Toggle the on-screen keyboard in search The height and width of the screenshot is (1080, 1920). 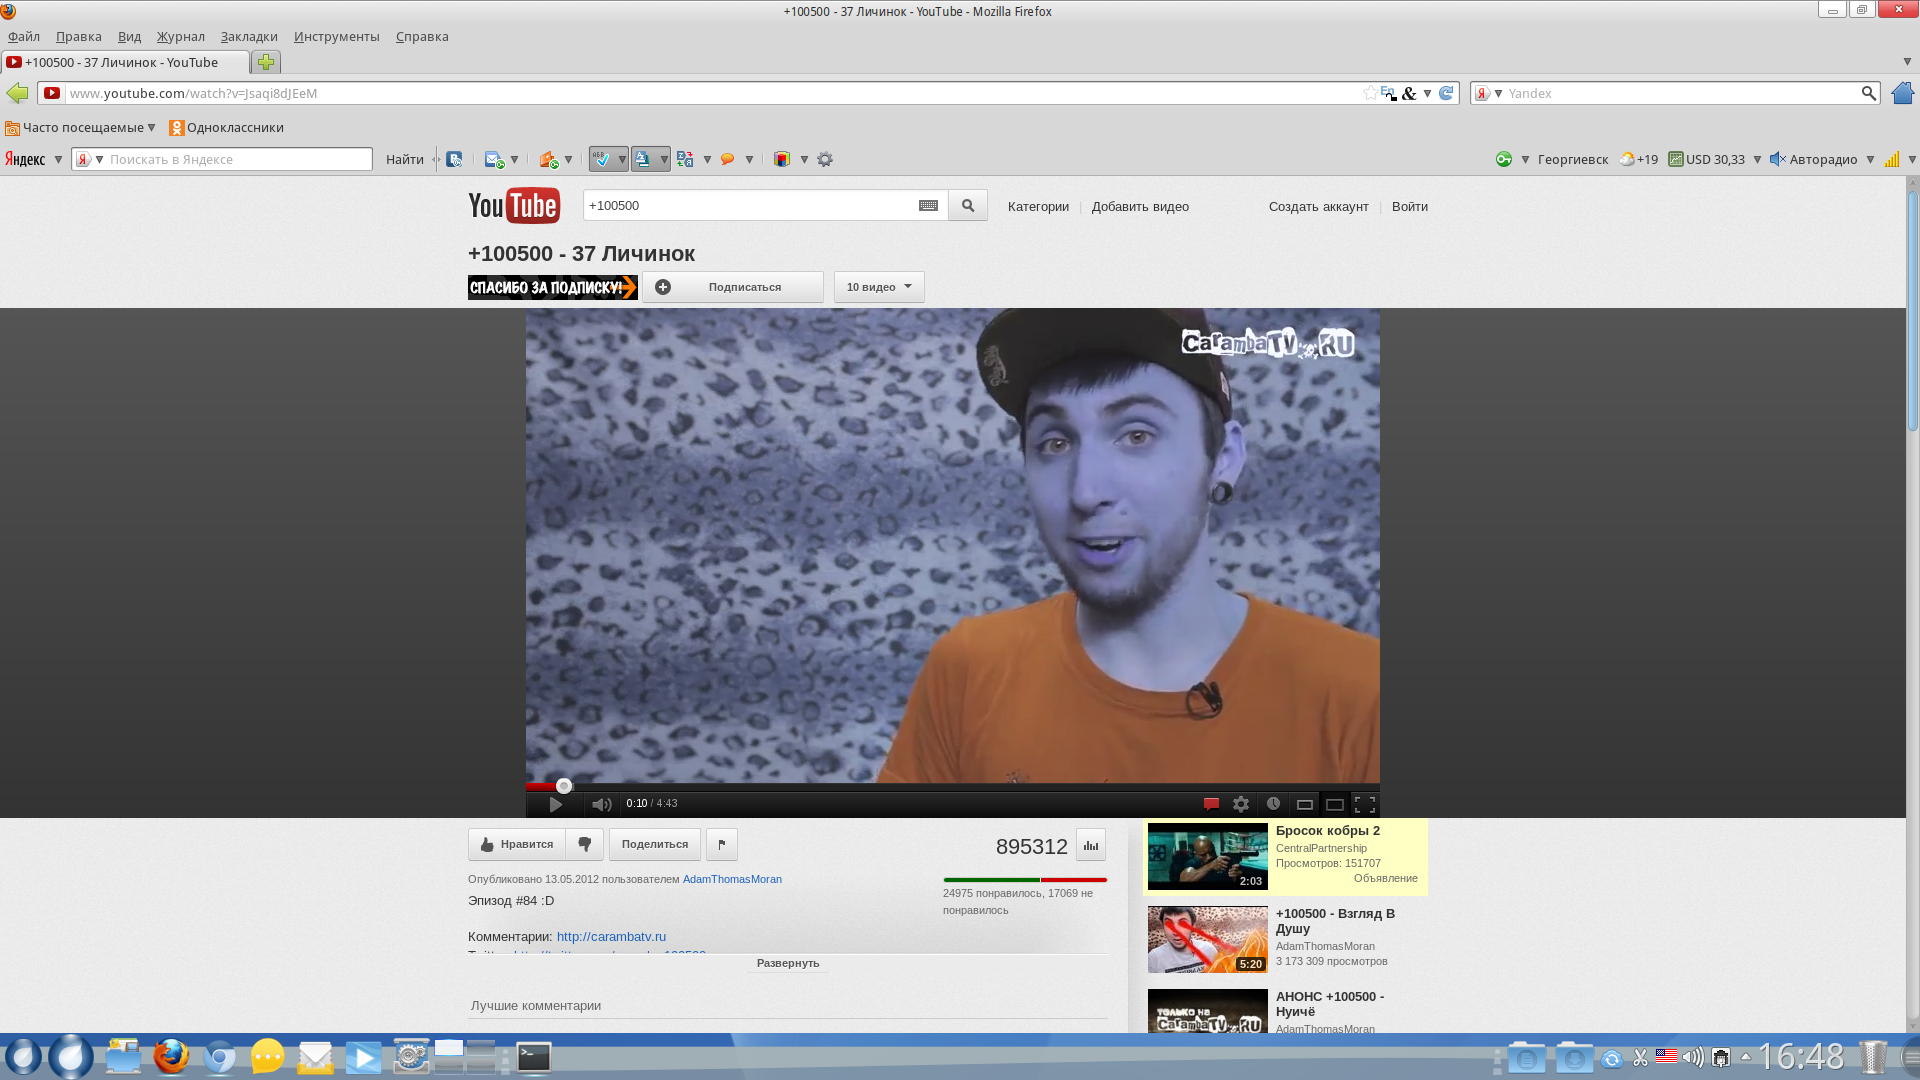tap(928, 205)
